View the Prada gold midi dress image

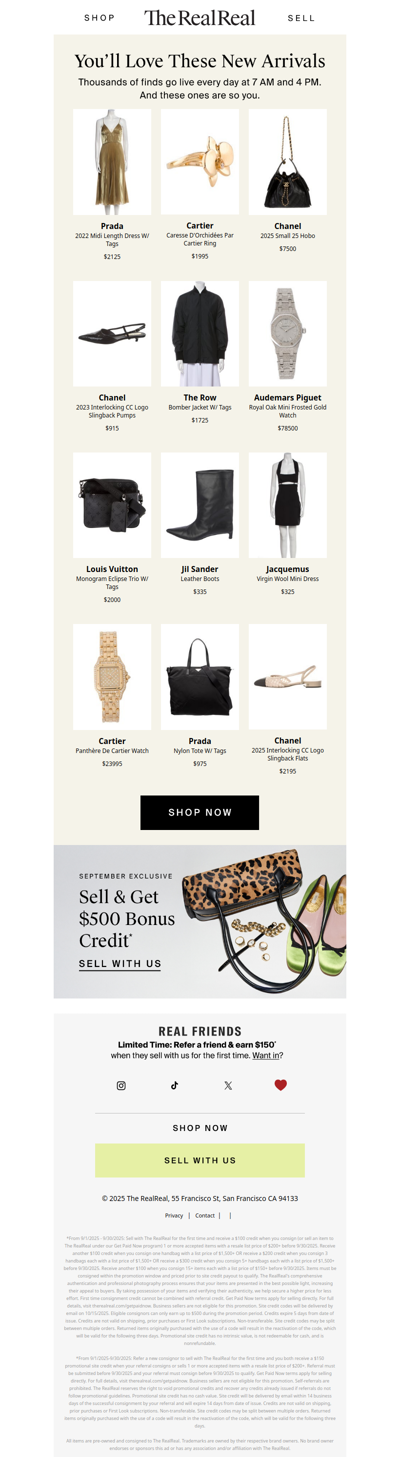click(x=112, y=162)
